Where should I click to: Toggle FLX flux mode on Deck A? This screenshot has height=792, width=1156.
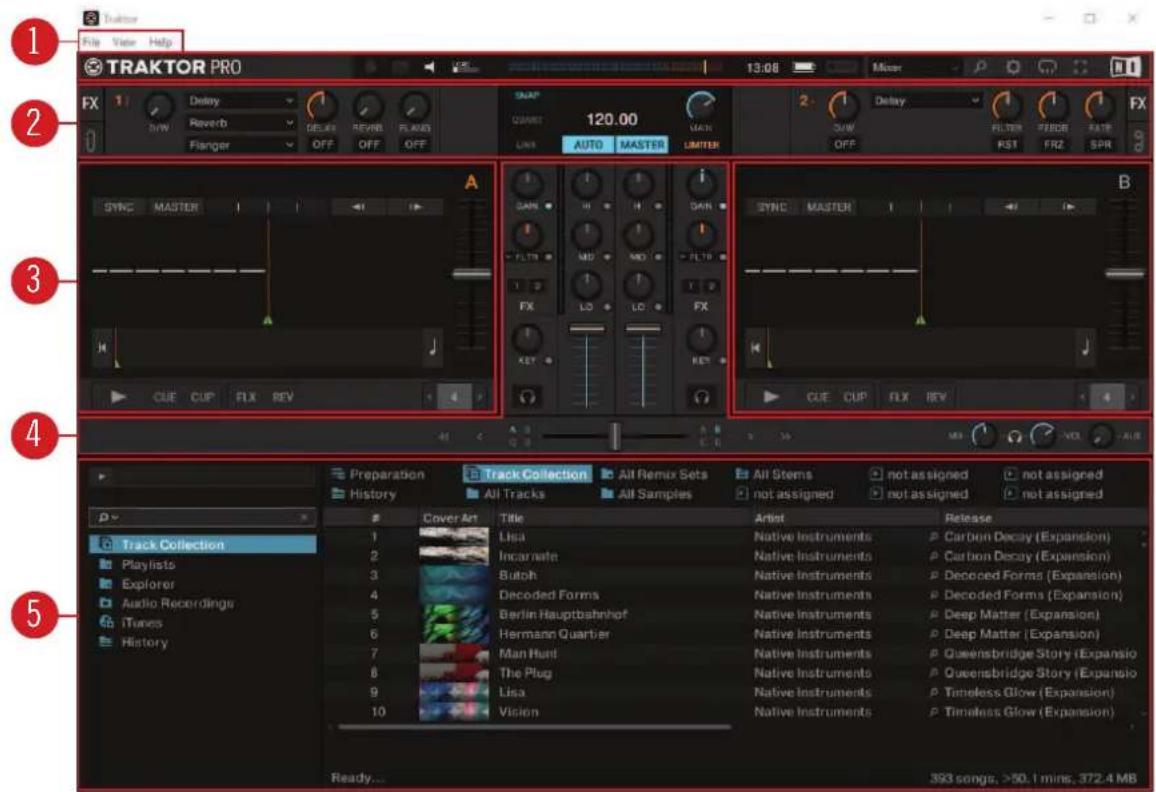pyautogui.click(x=246, y=397)
